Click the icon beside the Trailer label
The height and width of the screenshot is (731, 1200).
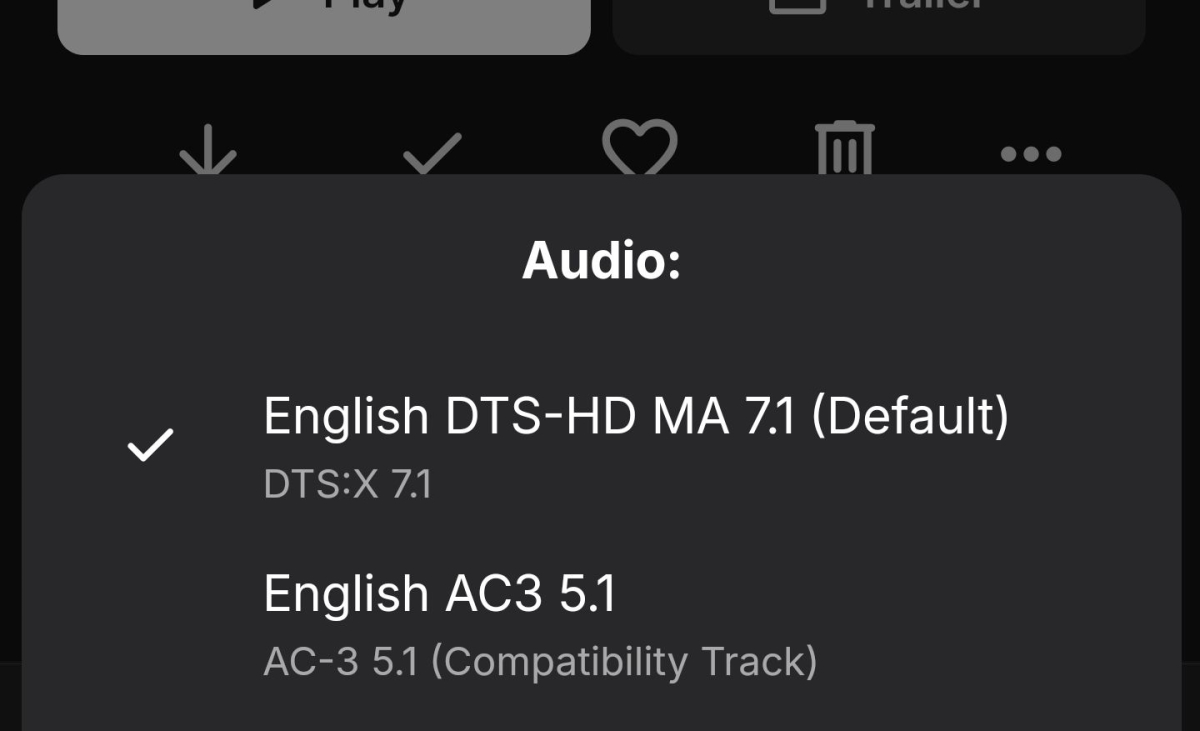(x=797, y=5)
